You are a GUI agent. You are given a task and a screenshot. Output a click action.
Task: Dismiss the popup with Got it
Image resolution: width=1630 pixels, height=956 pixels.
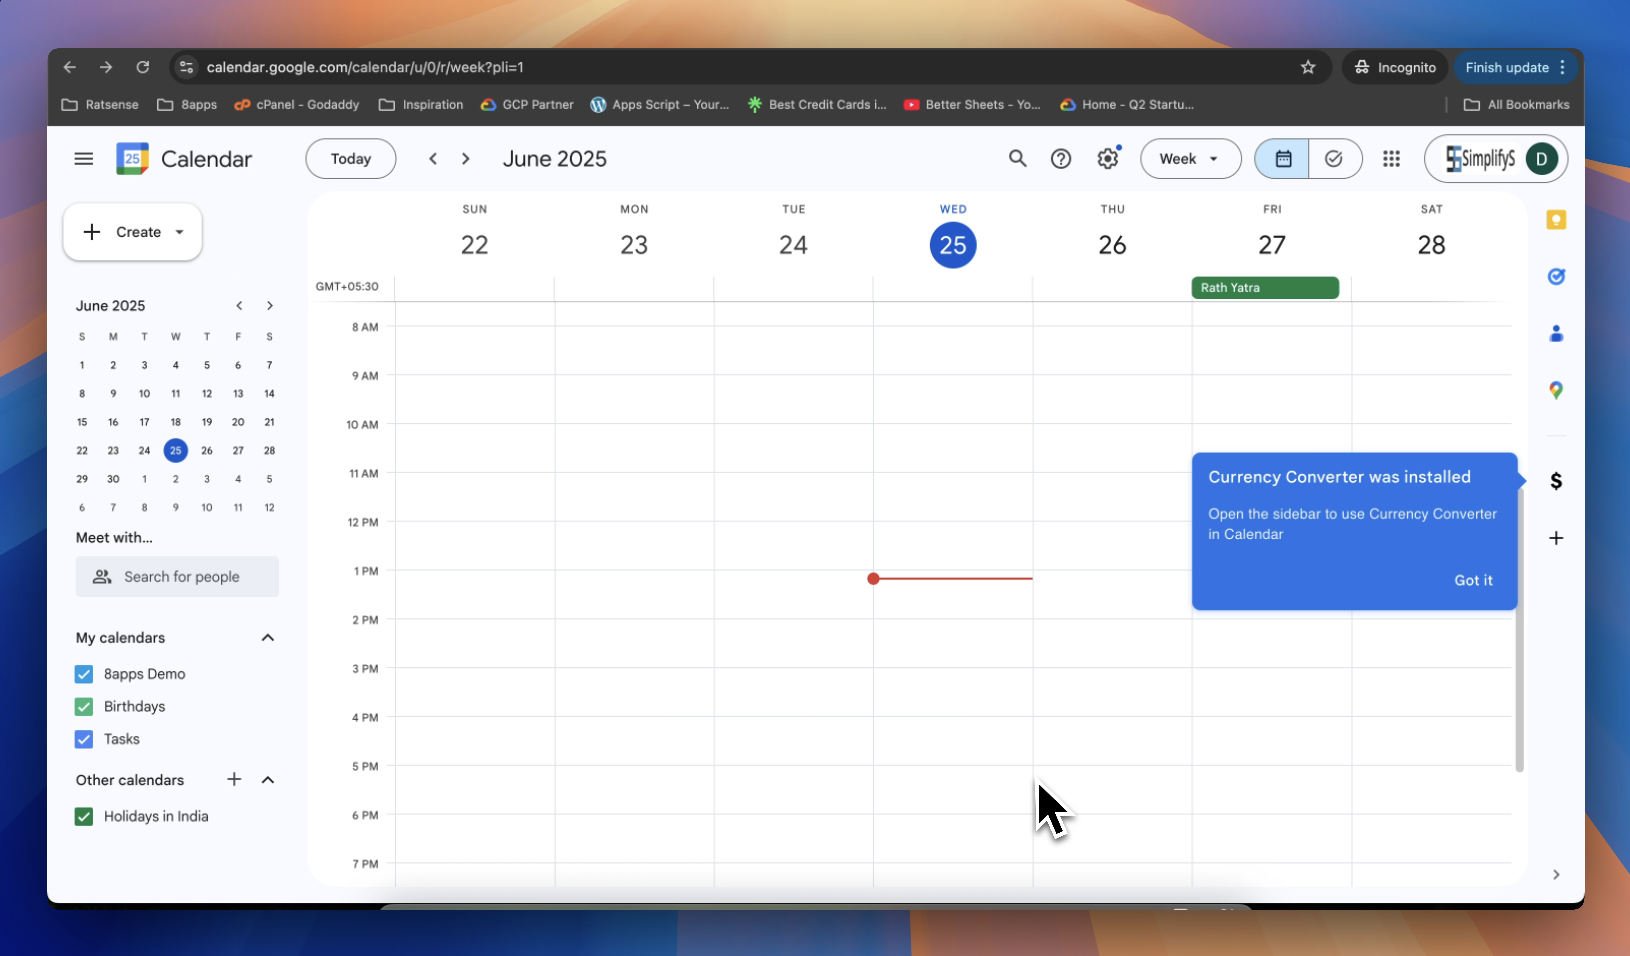click(1473, 581)
